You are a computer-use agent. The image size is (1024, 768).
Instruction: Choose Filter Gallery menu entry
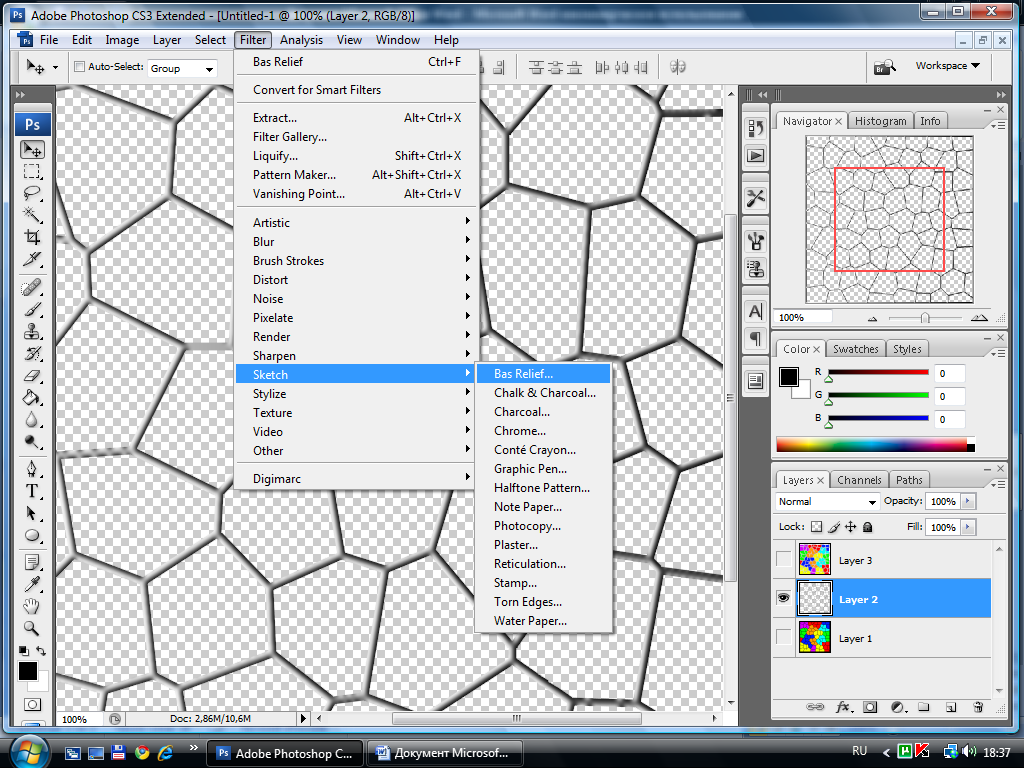coord(357,136)
